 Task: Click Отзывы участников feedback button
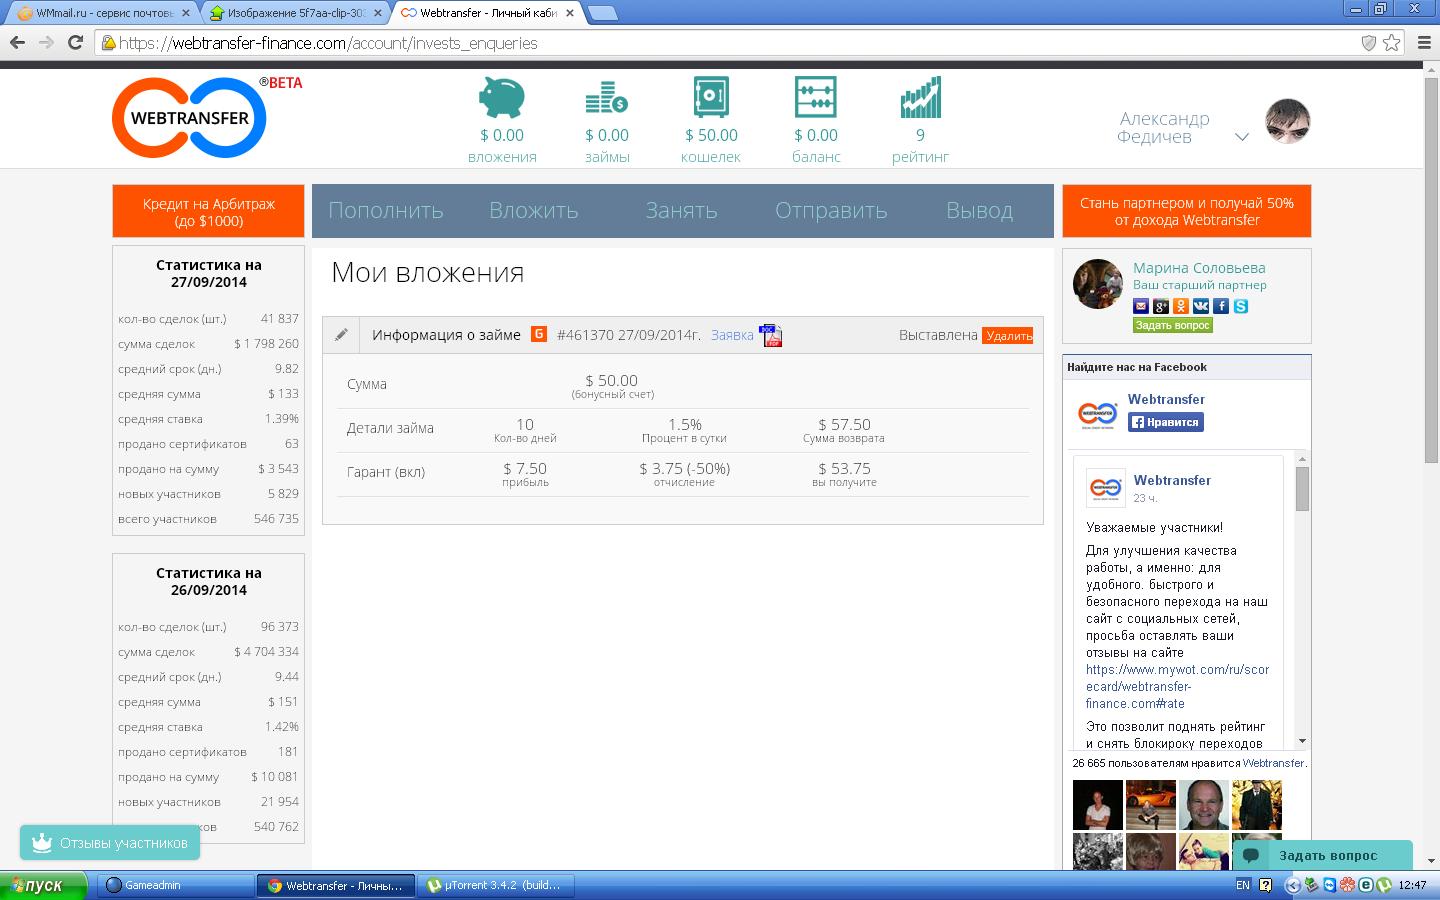(x=110, y=843)
